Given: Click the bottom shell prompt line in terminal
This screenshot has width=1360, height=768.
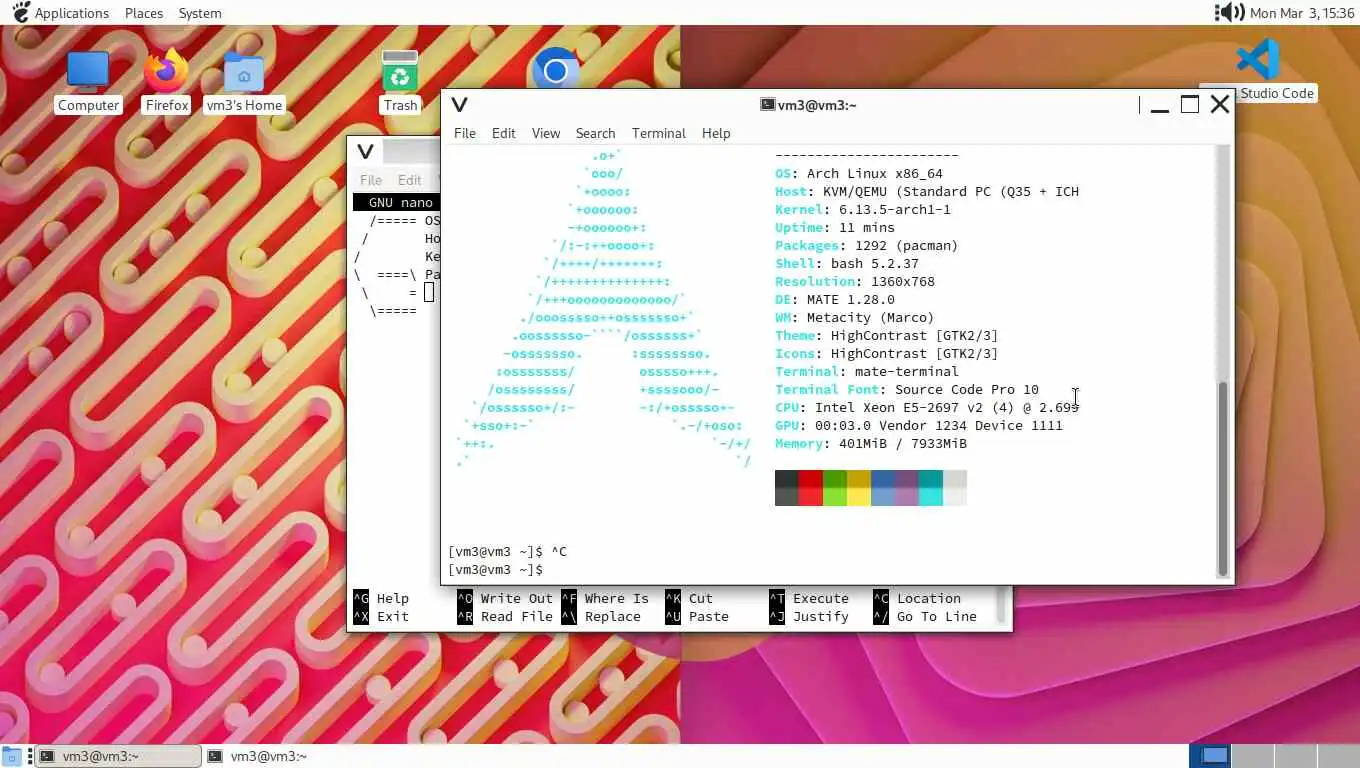Looking at the screenshot, I should tap(496, 570).
